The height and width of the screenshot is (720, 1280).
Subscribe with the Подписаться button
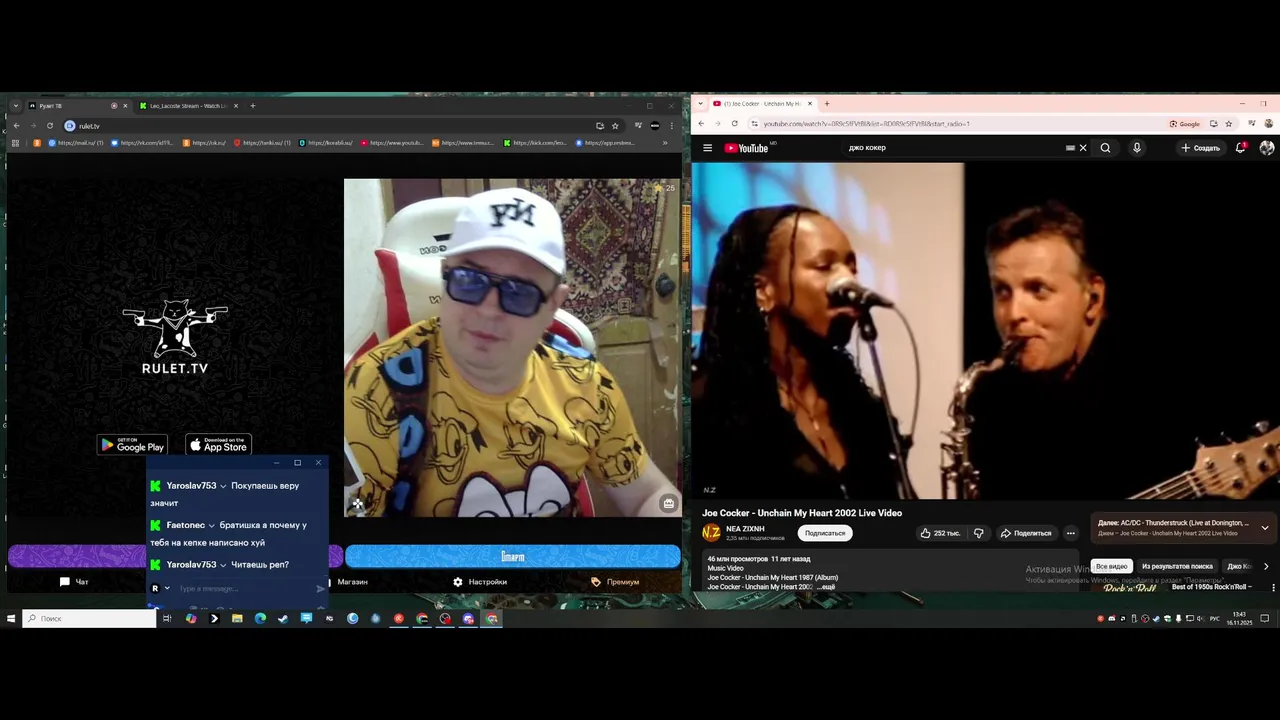coord(825,533)
